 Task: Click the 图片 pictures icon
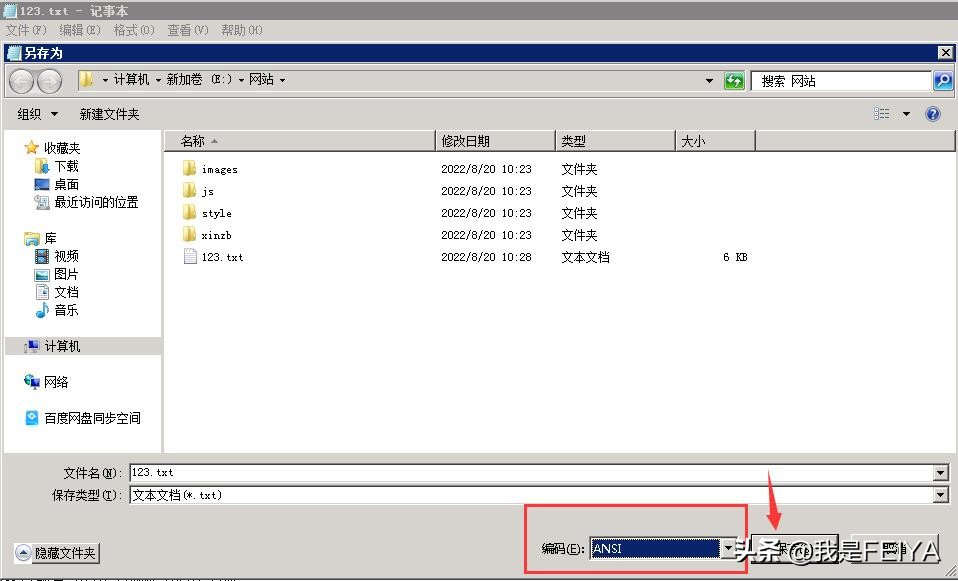coord(42,274)
